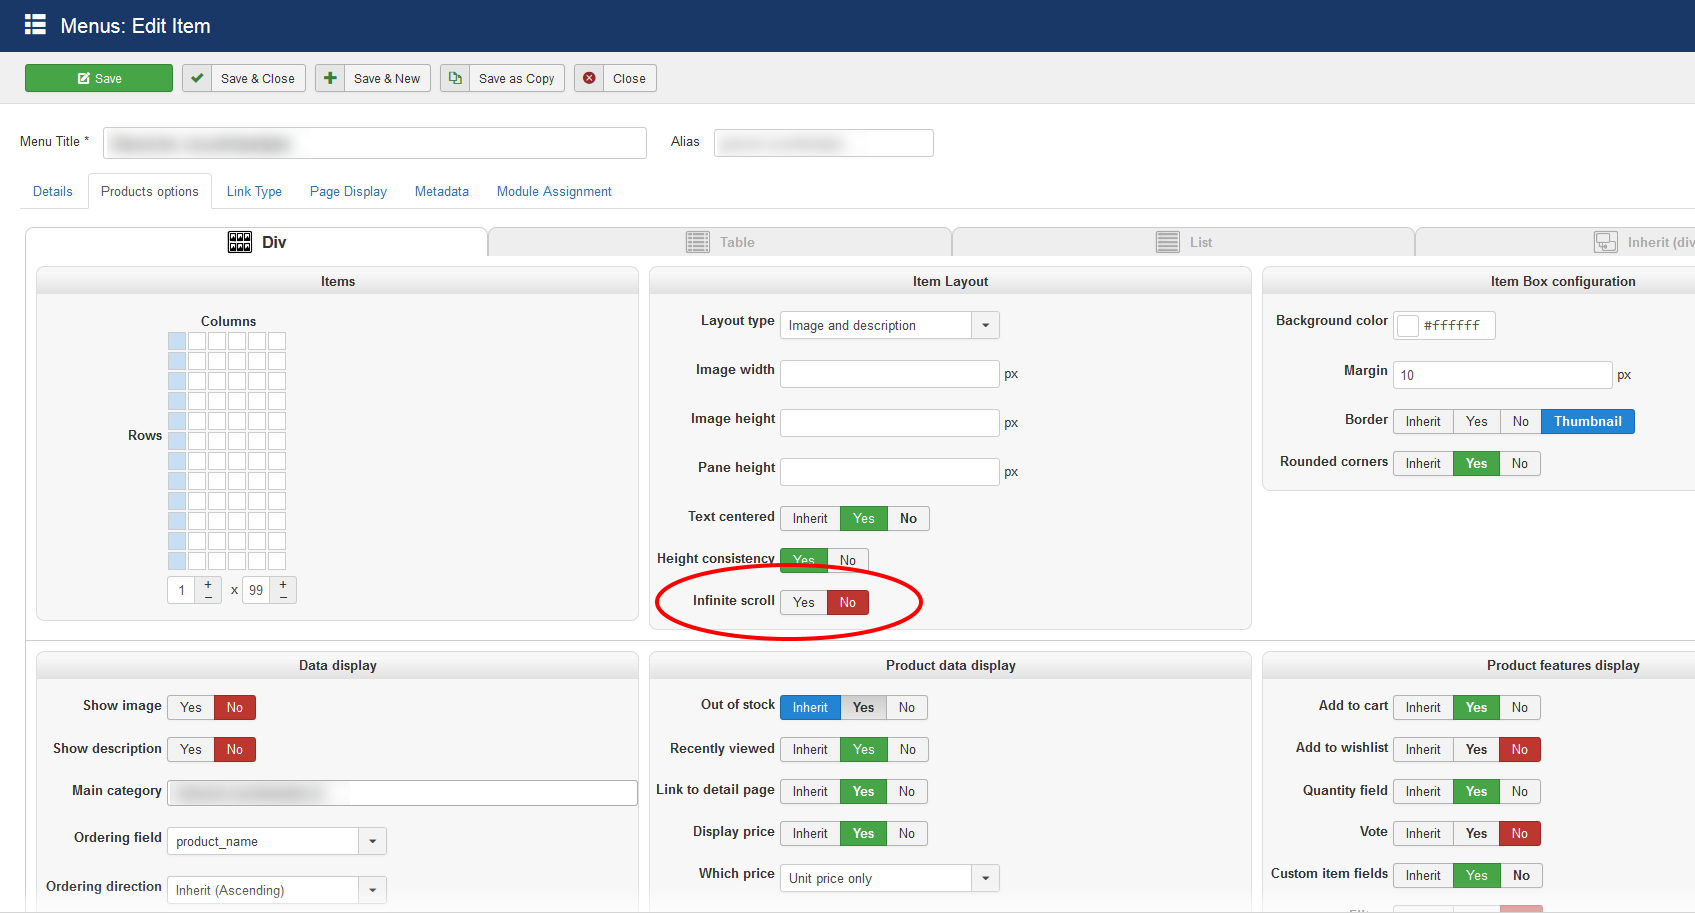Decrease the columns count with minus
1695x913 pixels.
tap(208, 597)
